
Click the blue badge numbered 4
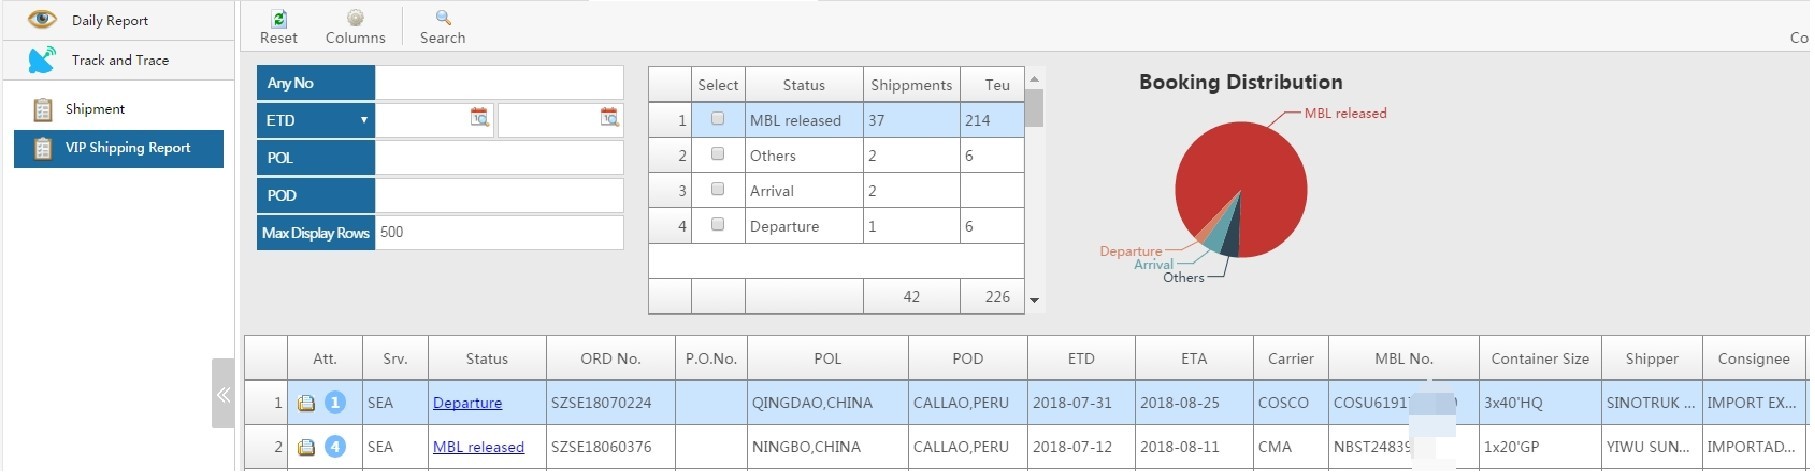[336, 446]
